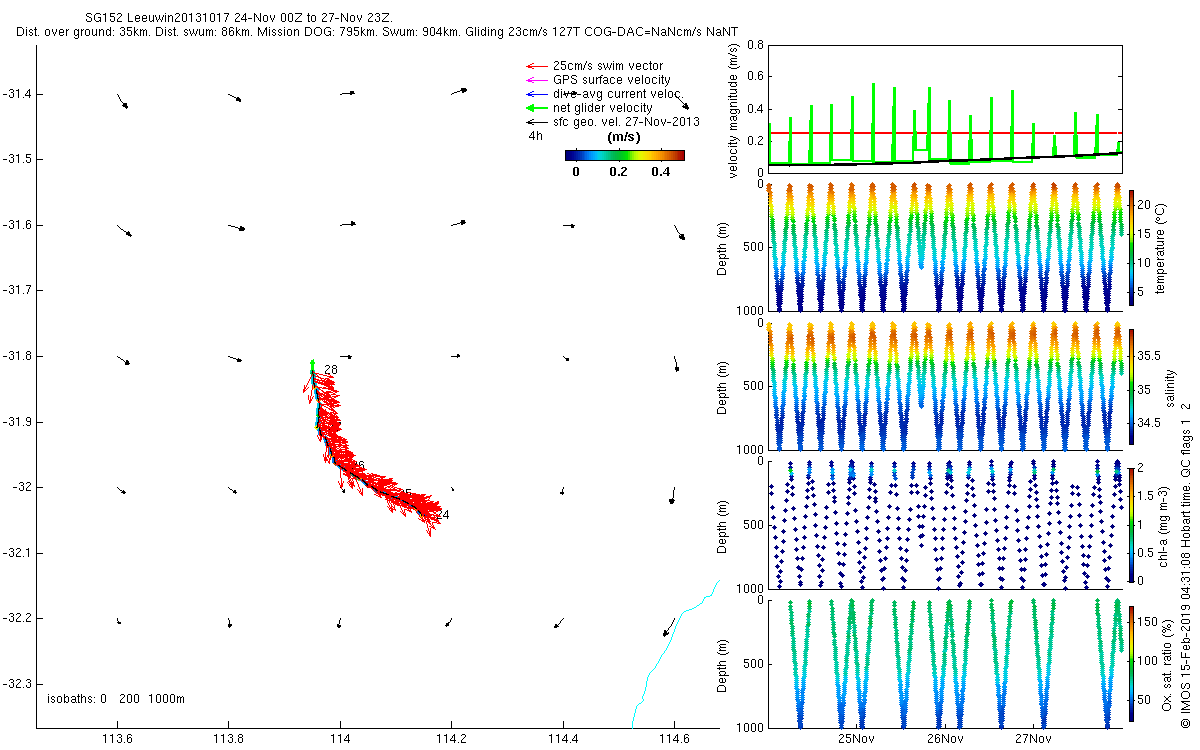Viewport: 1200px width, 750px height.
Task: Click the black arrow symbol for sfc geo. vel.
Action: tap(535, 122)
